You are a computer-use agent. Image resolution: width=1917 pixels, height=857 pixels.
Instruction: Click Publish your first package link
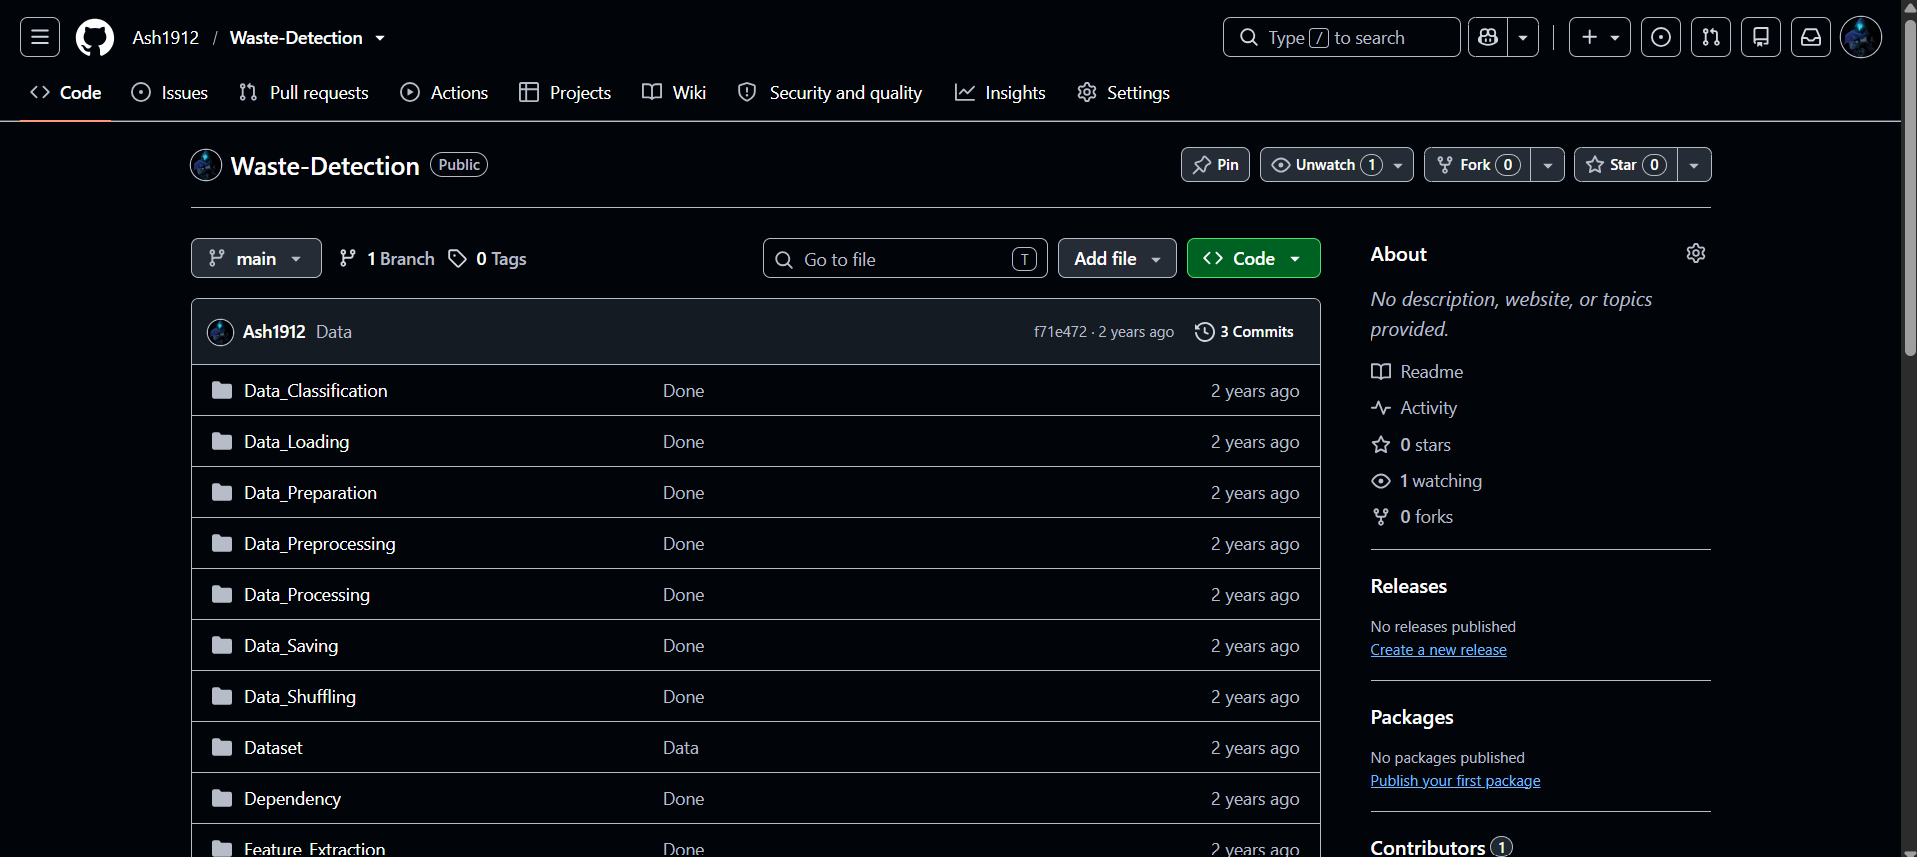tap(1455, 781)
